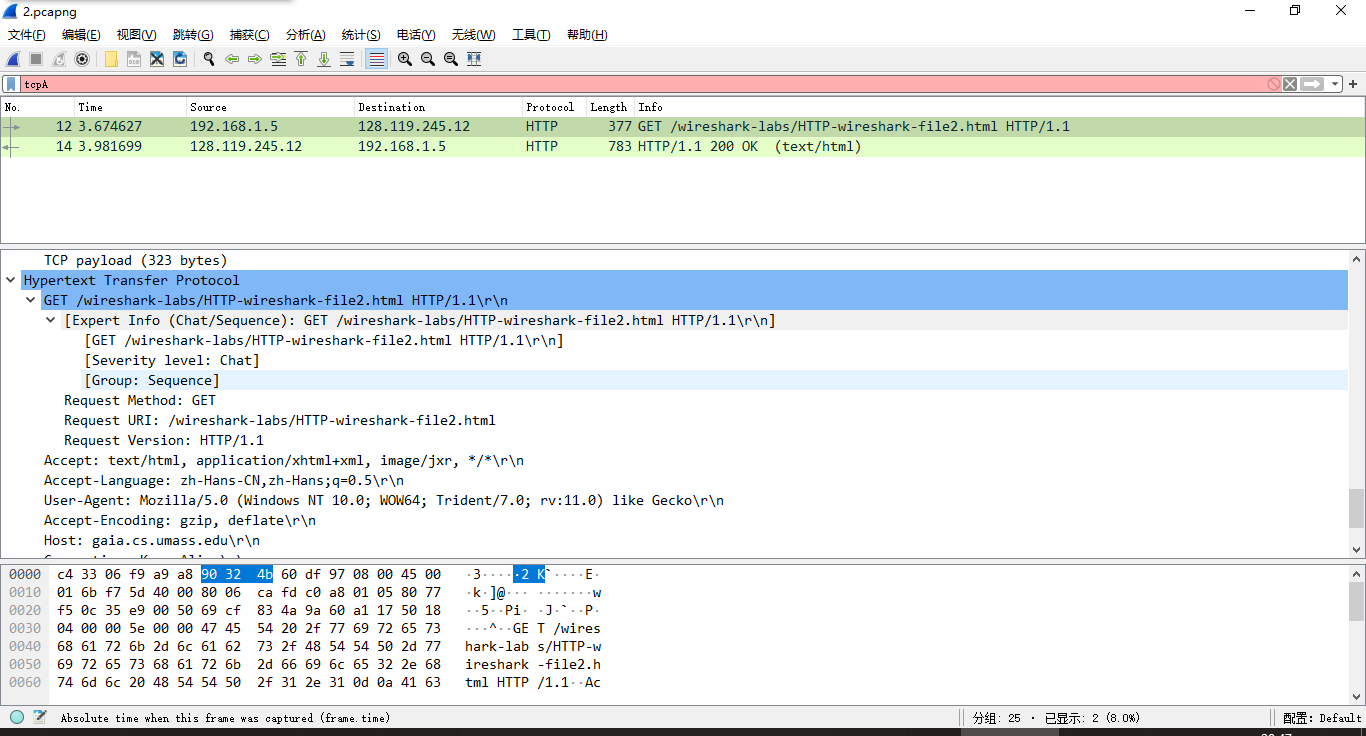1366x736 pixels.
Task: Select packet 14 HTTP/1.1 200 OK row
Action: (x=600, y=147)
